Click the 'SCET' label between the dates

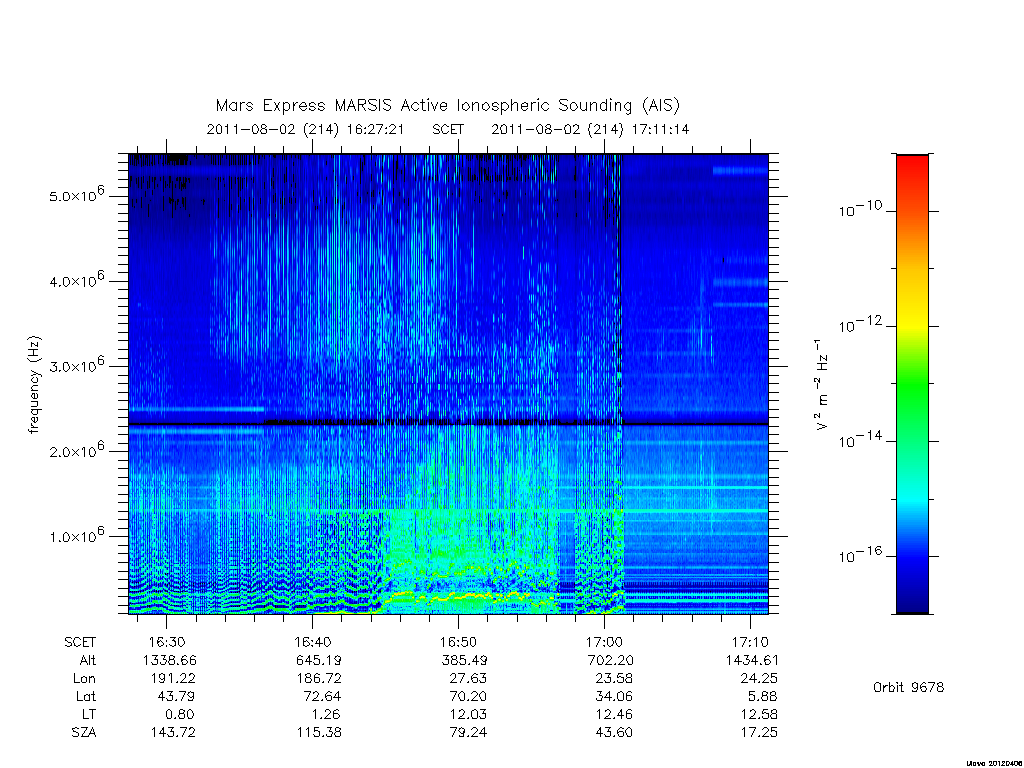448,129
